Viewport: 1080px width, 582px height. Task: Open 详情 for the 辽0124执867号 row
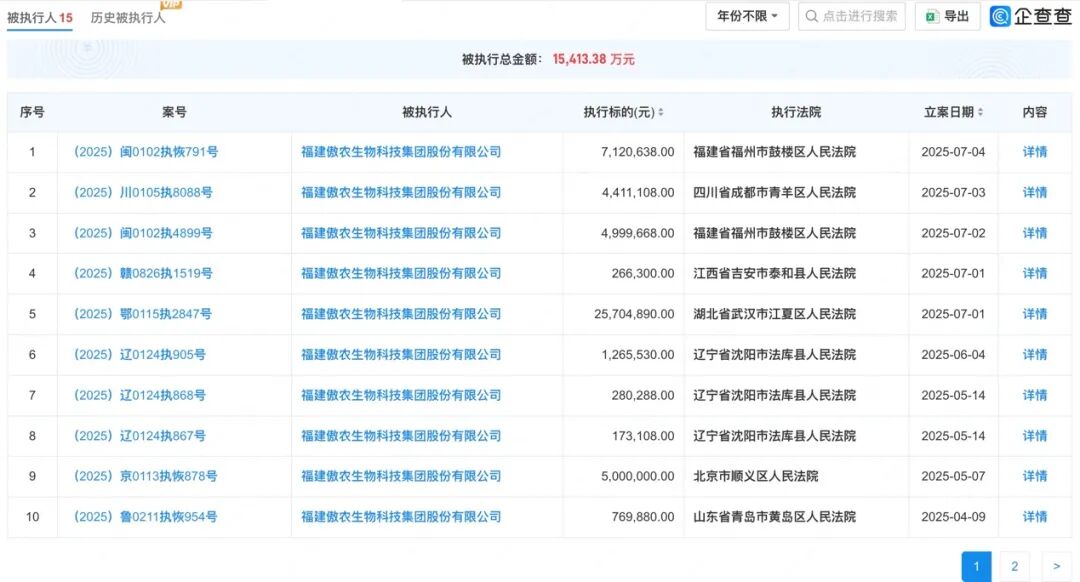pos(1035,436)
